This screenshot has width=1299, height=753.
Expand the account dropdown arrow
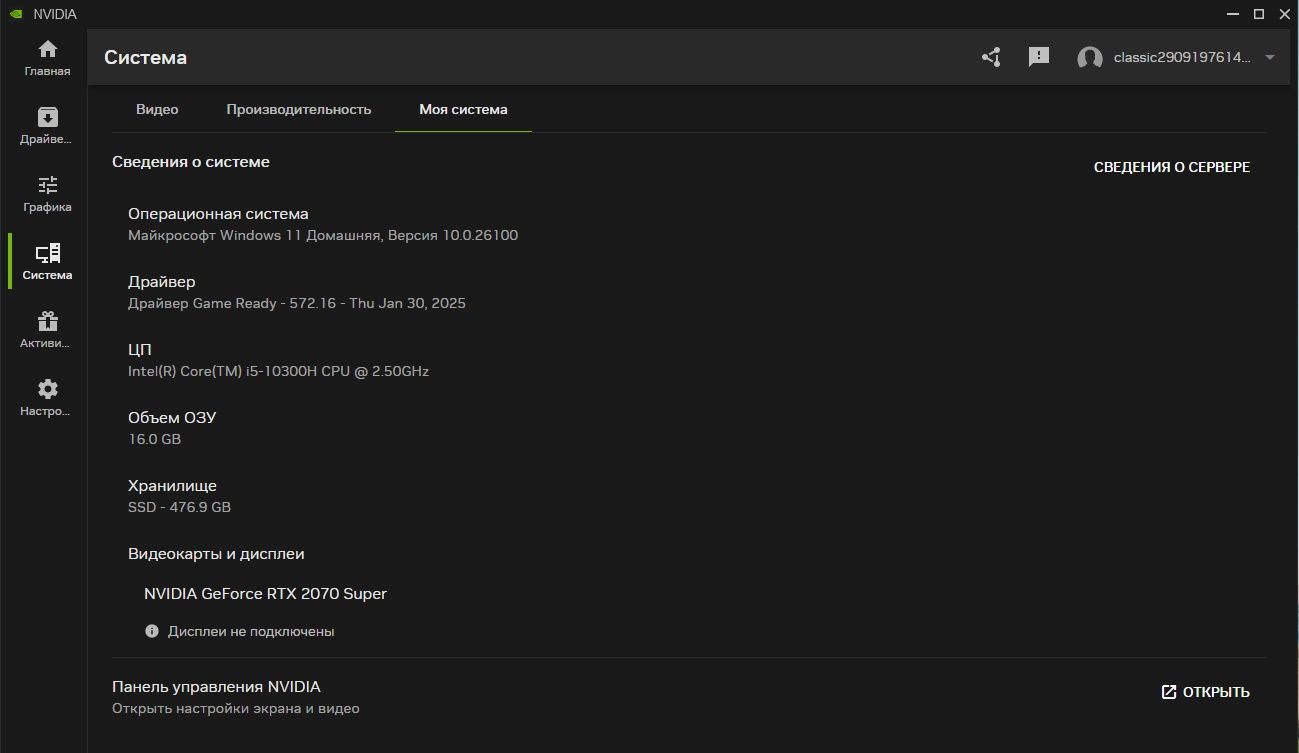click(1270, 57)
